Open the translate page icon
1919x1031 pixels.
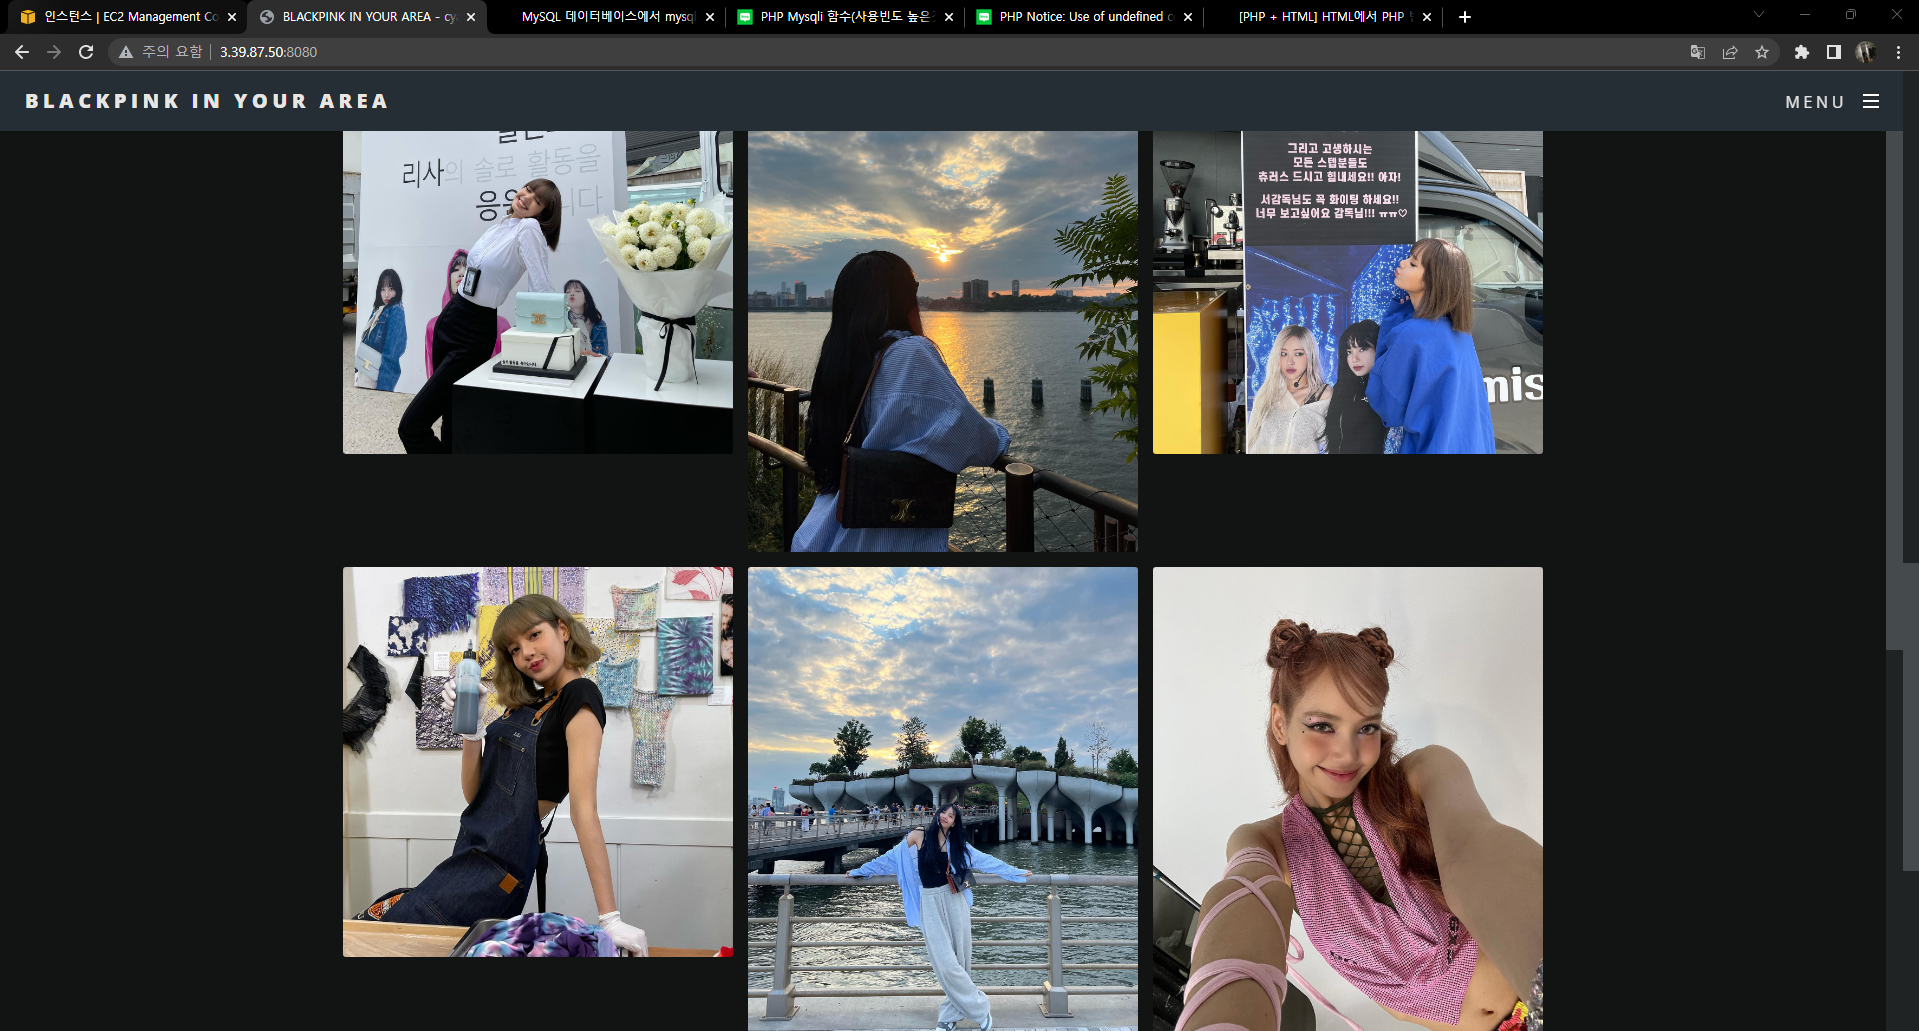point(1697,52)
